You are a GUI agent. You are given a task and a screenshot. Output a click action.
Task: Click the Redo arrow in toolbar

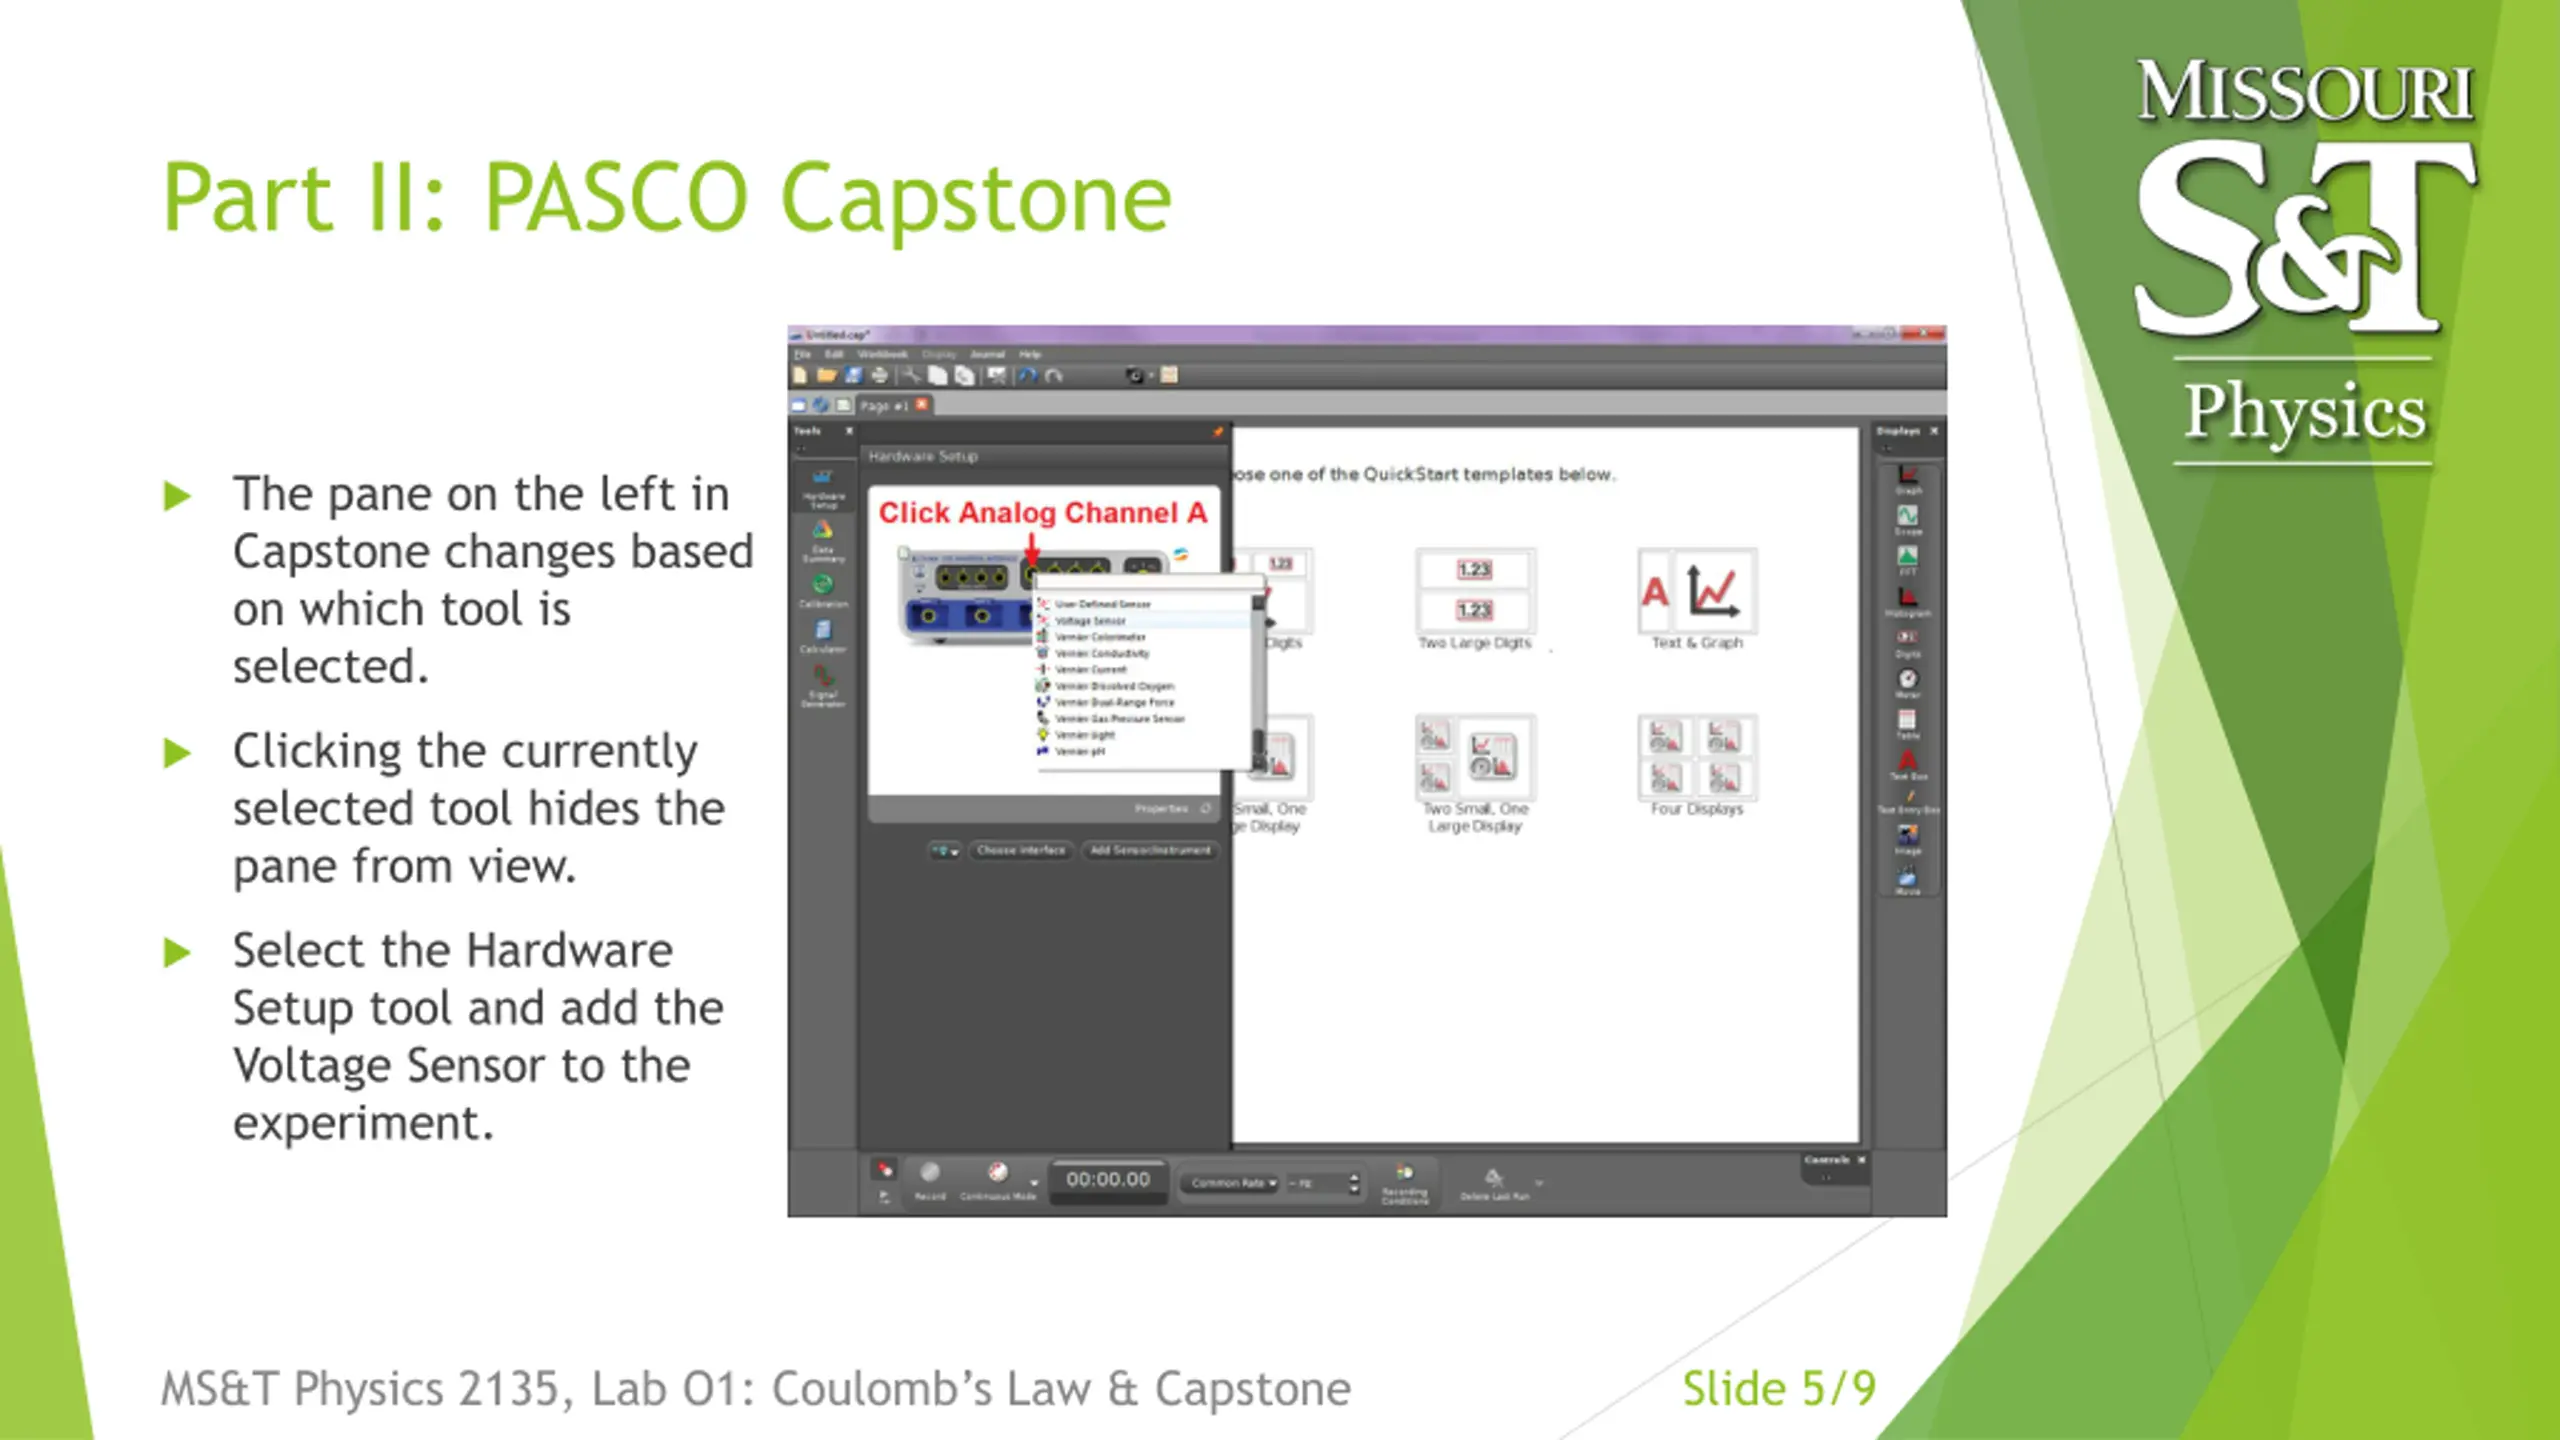(1054, 376)
